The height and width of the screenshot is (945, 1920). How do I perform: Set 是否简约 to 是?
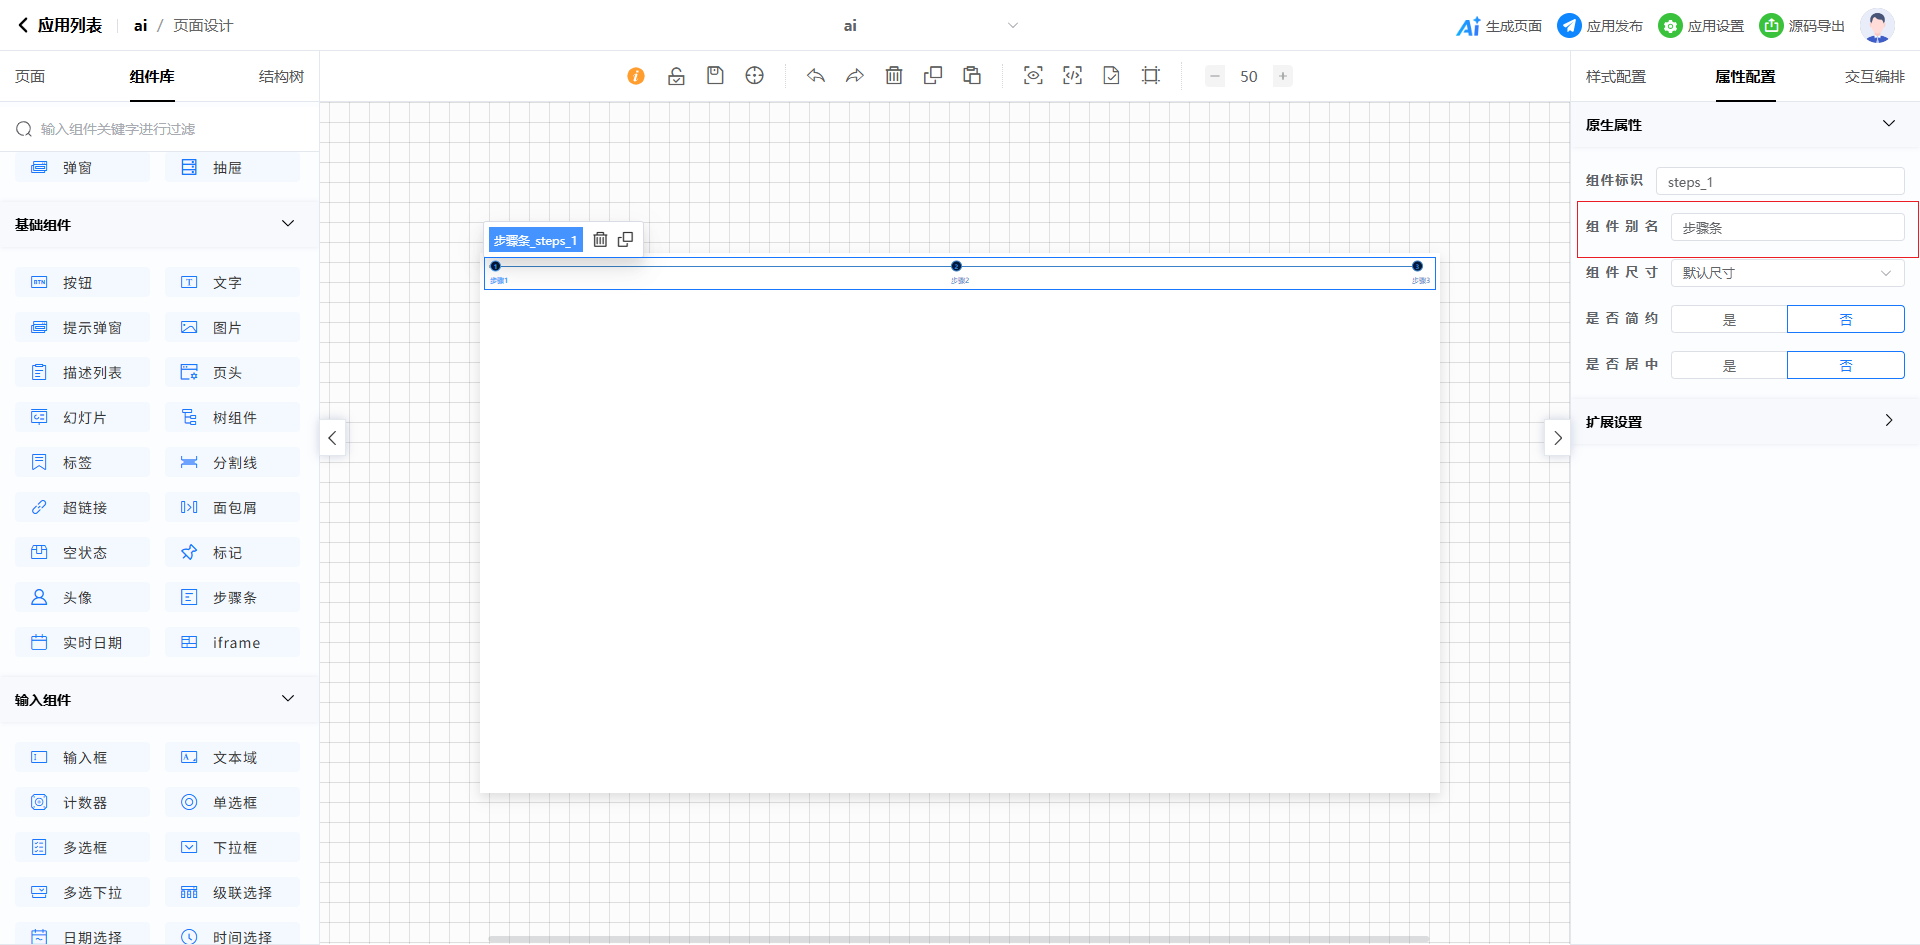click(x=1729, y=319)
